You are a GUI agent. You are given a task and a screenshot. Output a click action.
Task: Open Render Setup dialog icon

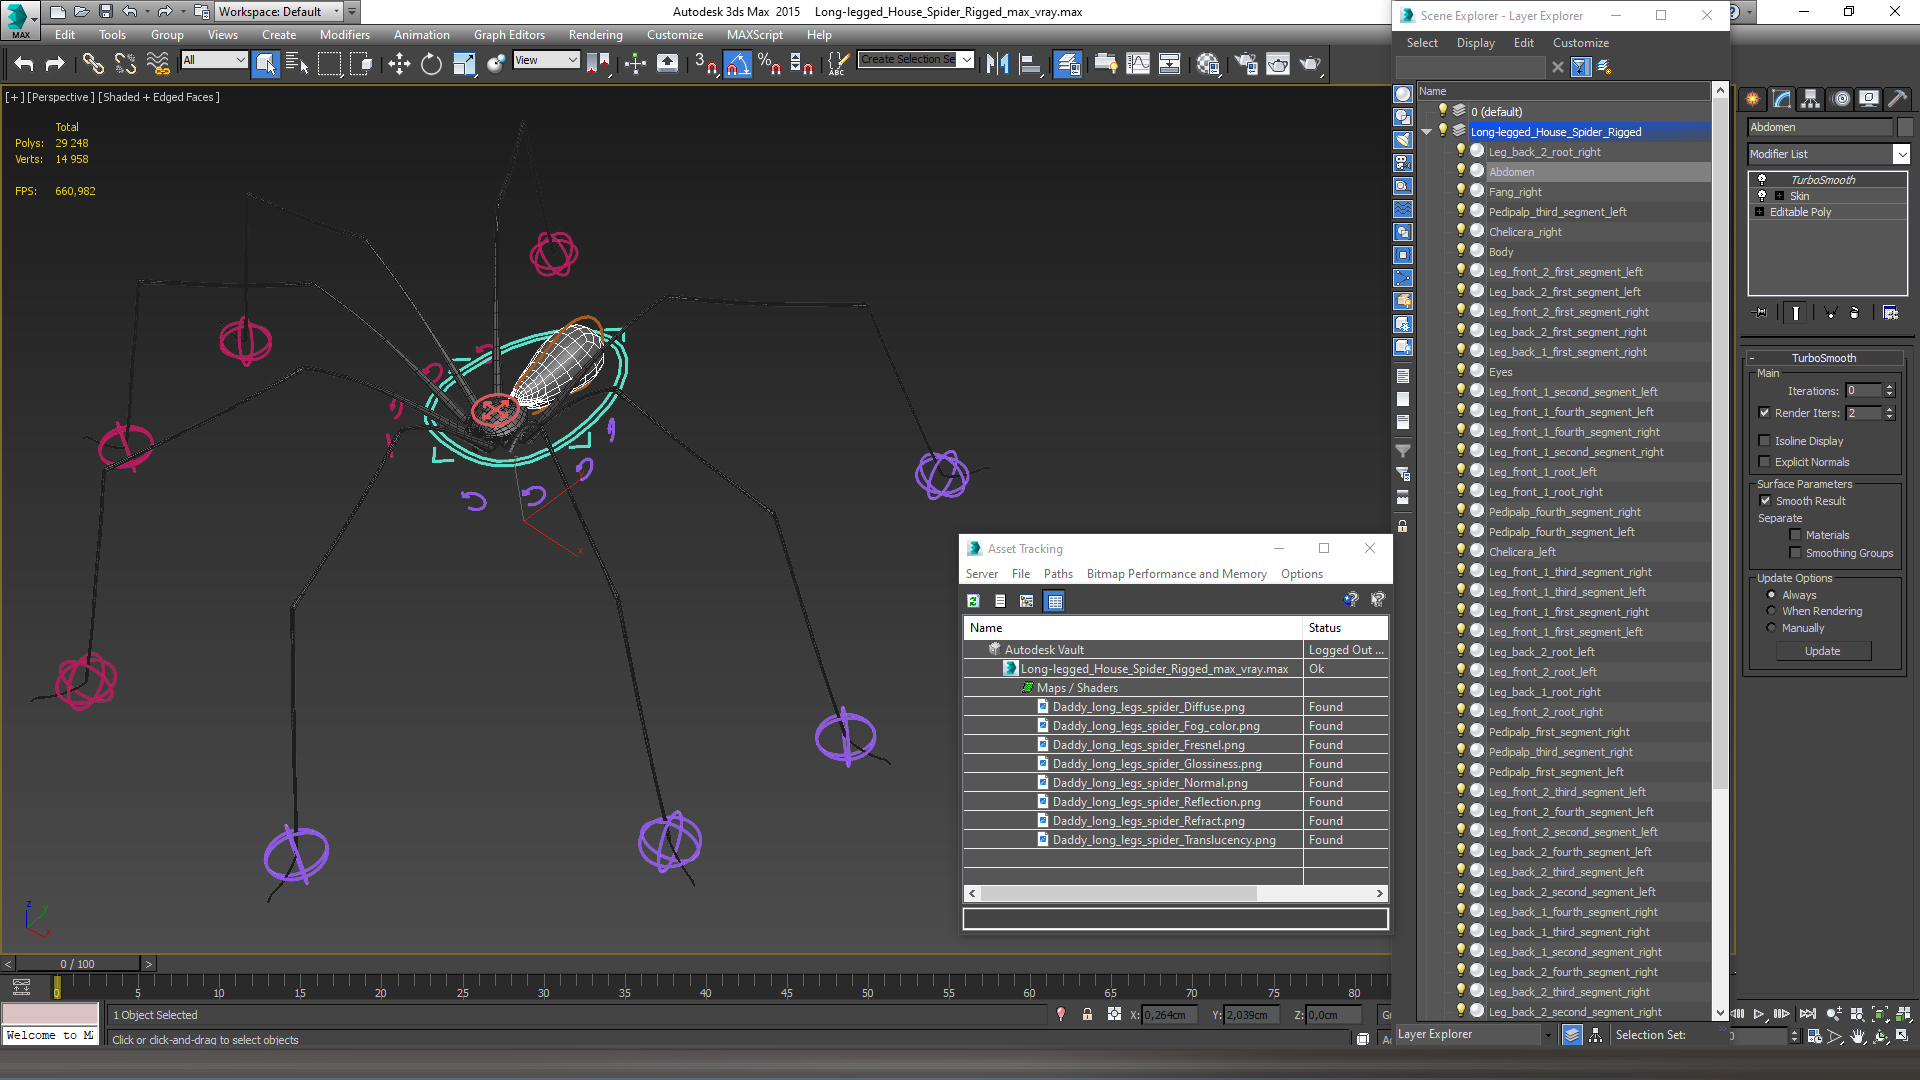(x=1246, y=64)
